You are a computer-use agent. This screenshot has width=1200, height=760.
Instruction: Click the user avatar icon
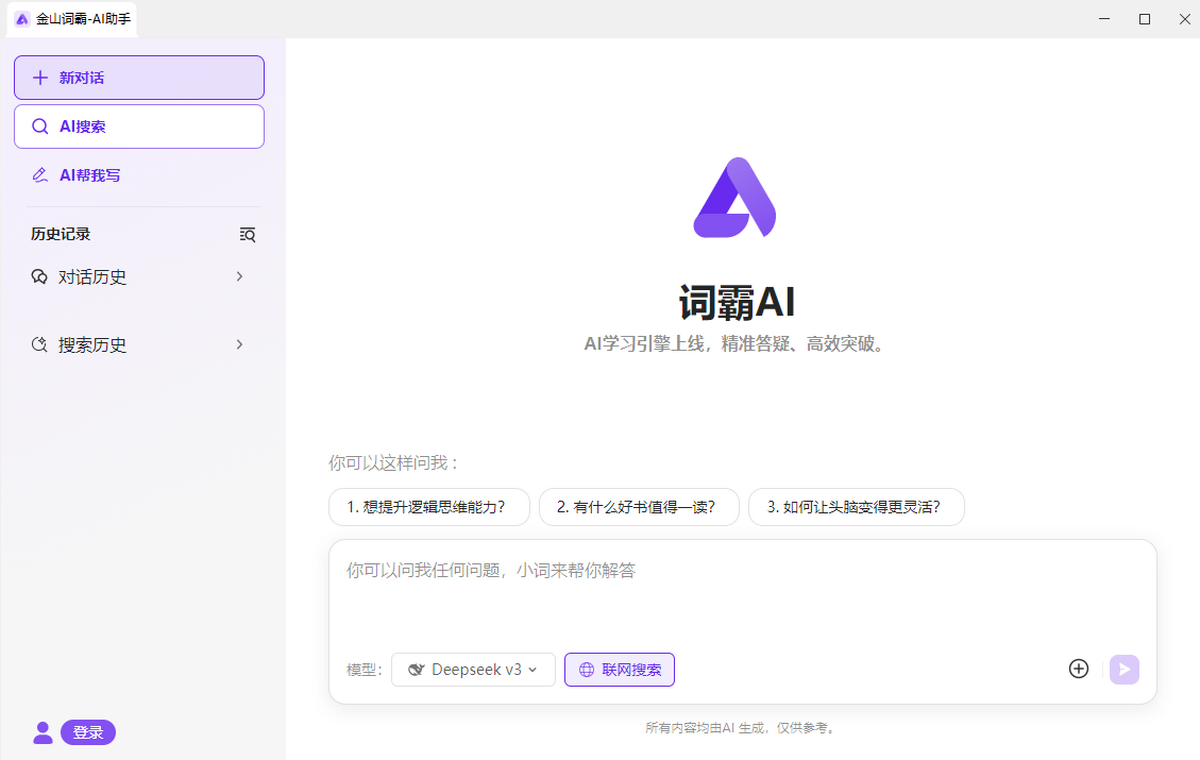tap(43, 732)
